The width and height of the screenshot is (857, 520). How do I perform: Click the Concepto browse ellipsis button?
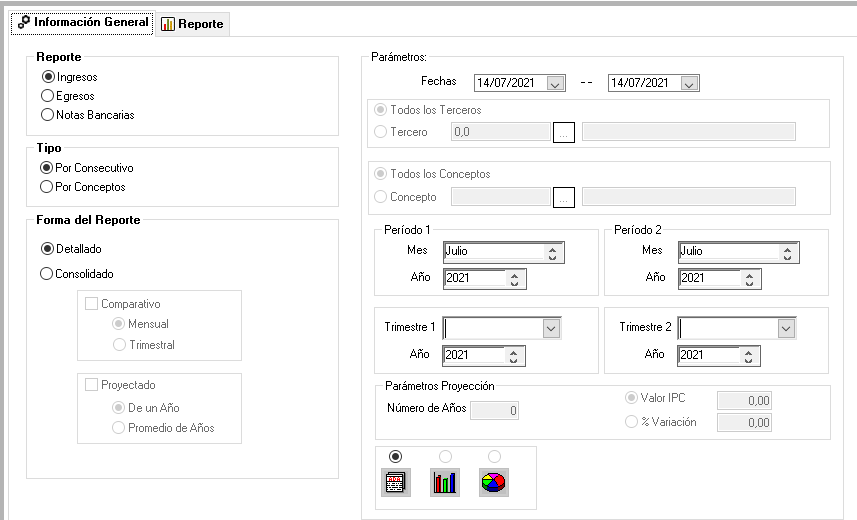tap(564, 198)
